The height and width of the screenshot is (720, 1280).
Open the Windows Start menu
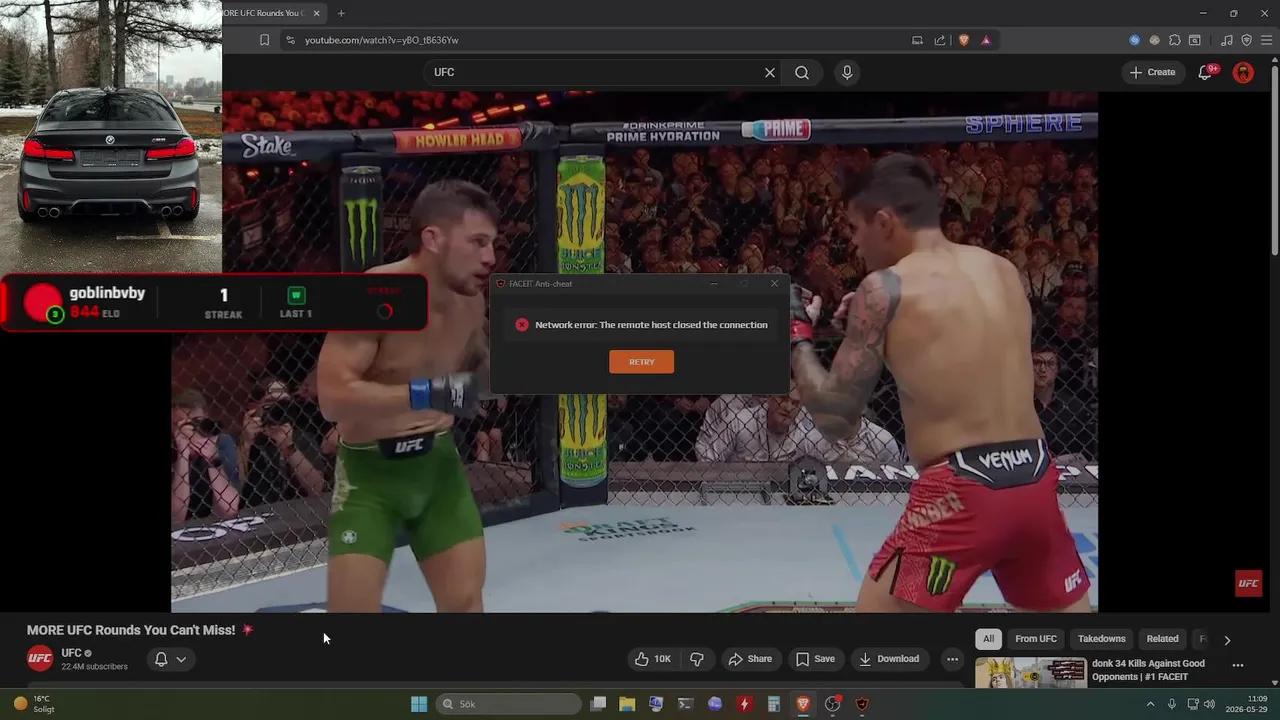pos(419,704)
